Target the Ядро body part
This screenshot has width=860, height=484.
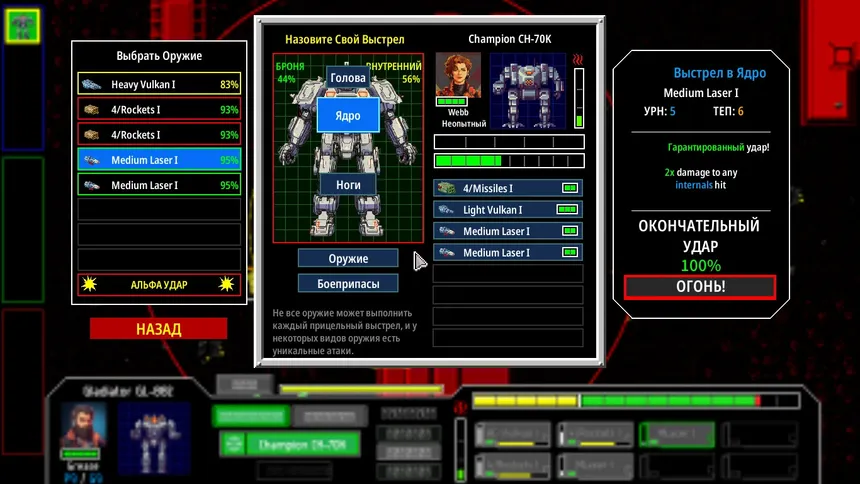tap(348, 116)
